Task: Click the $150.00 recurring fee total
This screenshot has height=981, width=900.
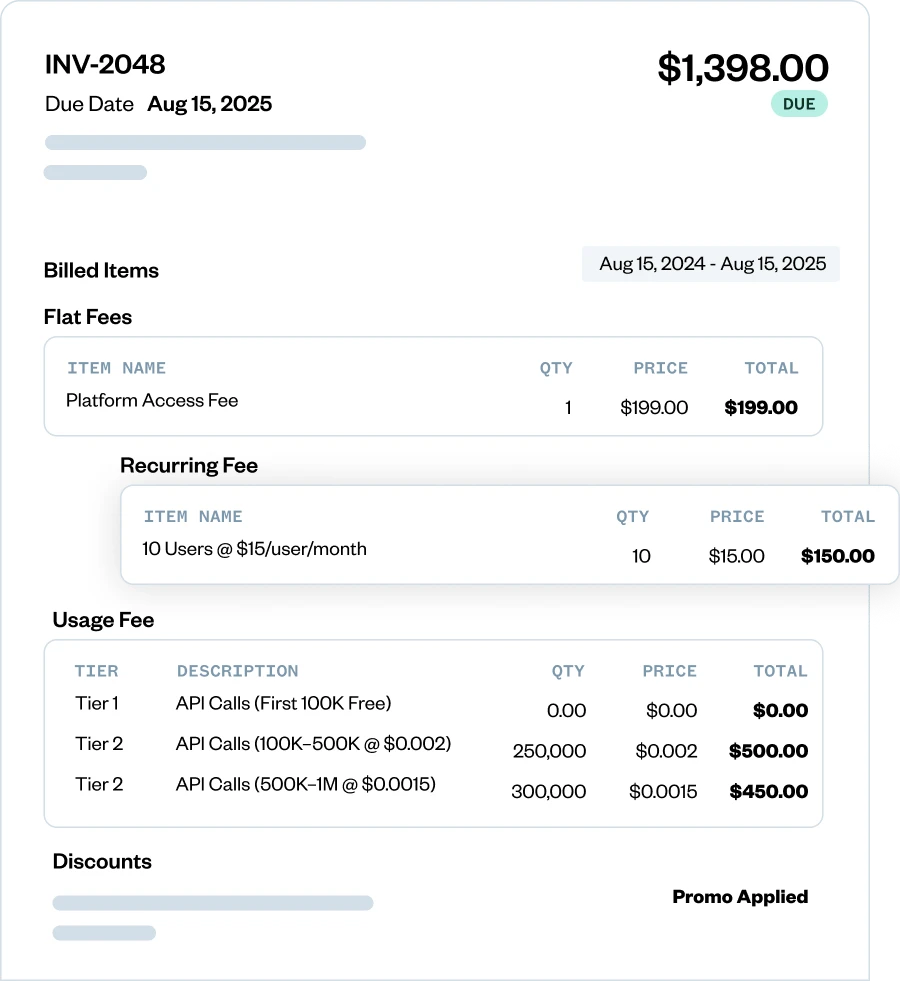Action: click(837, 556)
